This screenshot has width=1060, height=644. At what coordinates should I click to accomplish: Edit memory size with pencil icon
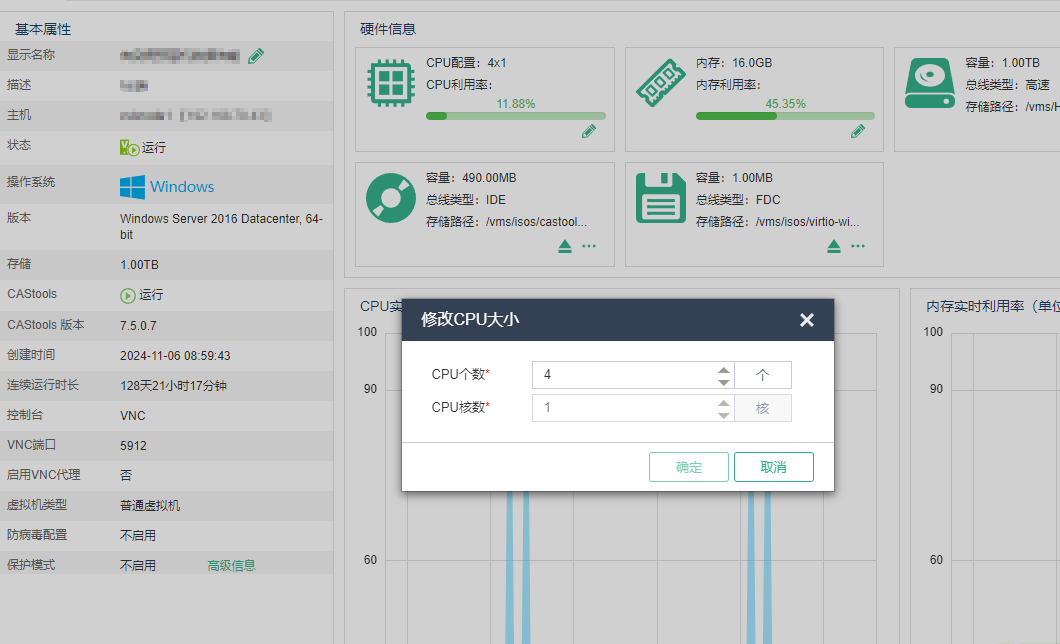(858, 131)
